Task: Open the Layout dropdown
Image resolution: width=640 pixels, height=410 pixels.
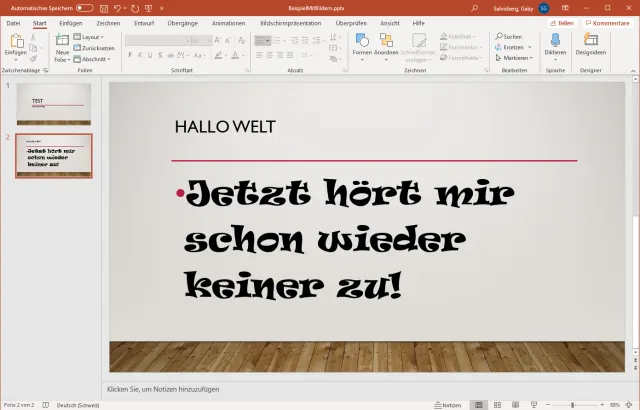Action: pos(89,37)
